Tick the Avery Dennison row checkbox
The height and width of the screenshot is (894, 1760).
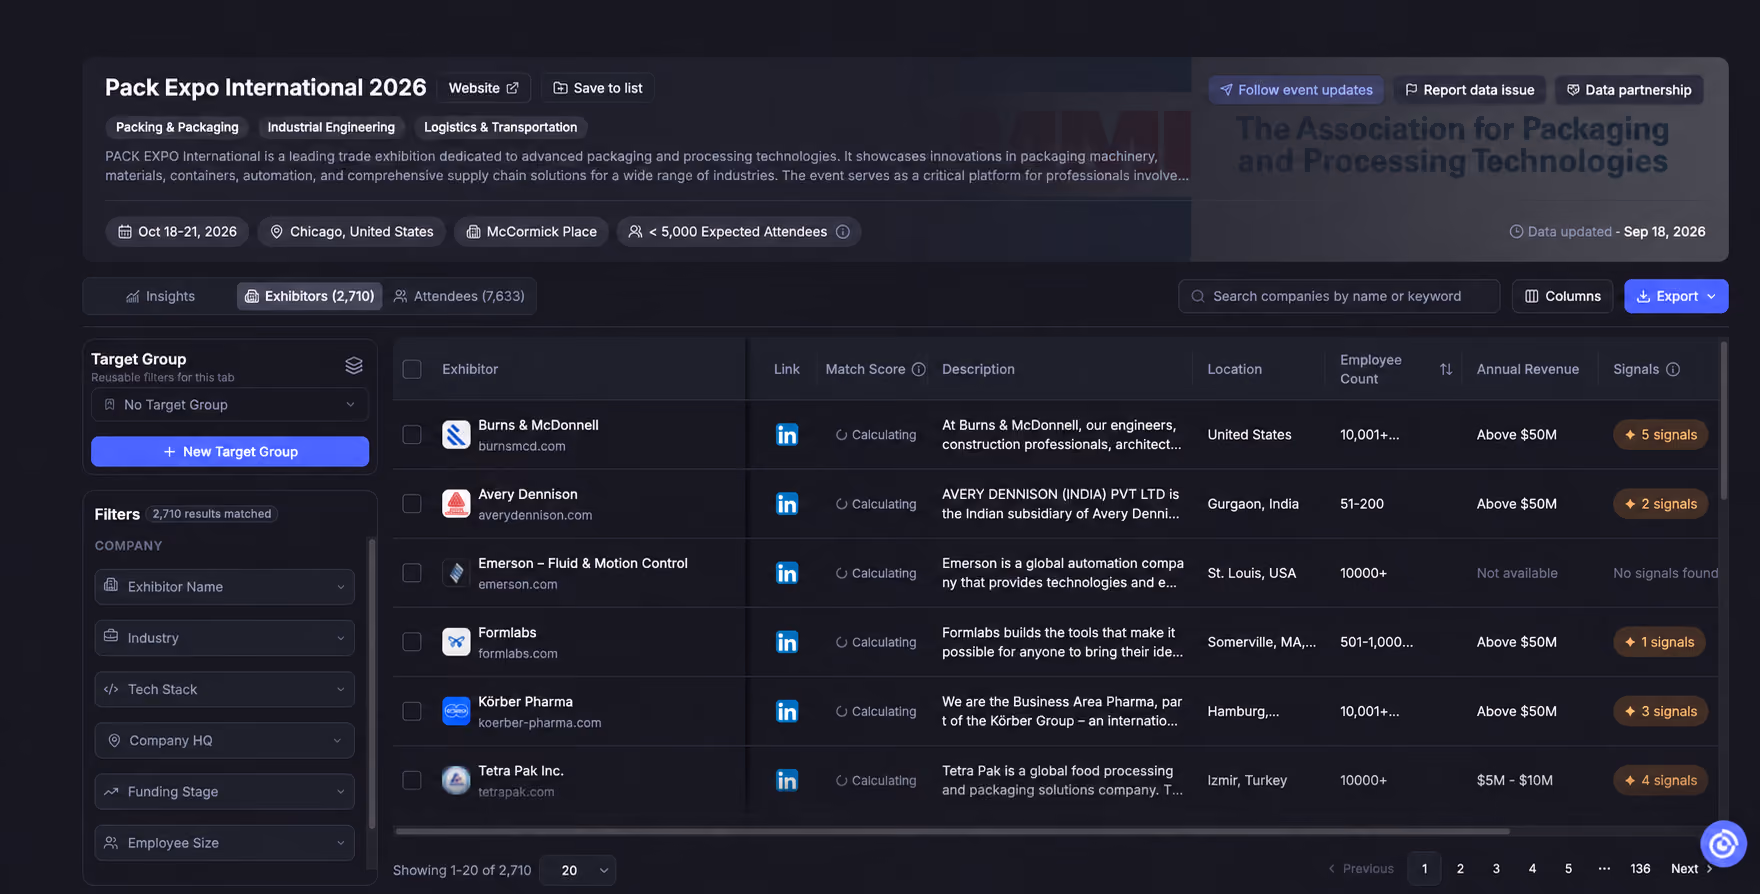click(412, 504)
